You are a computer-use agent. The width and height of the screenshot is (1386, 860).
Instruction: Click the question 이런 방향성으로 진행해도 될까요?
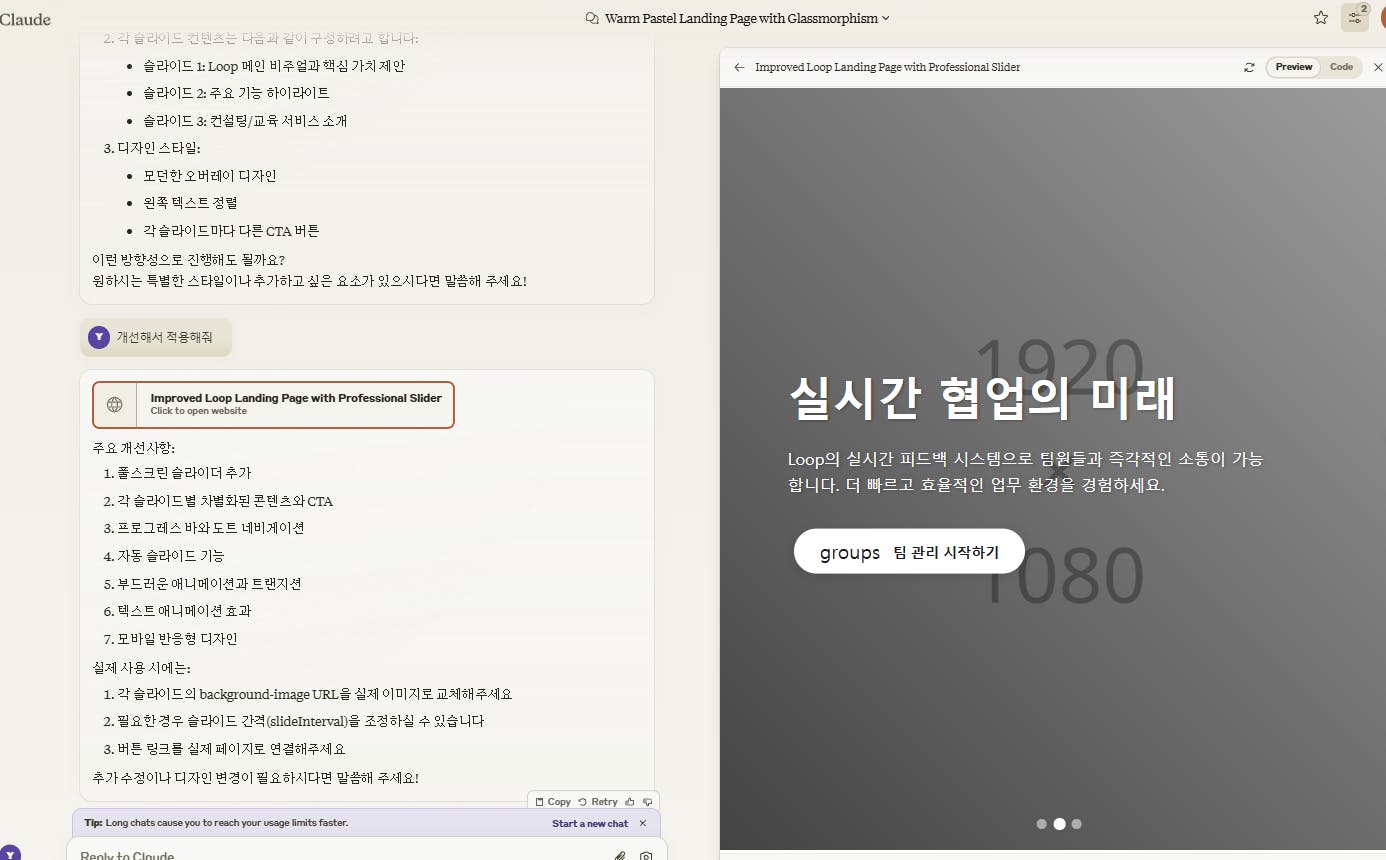coord(188,260)
